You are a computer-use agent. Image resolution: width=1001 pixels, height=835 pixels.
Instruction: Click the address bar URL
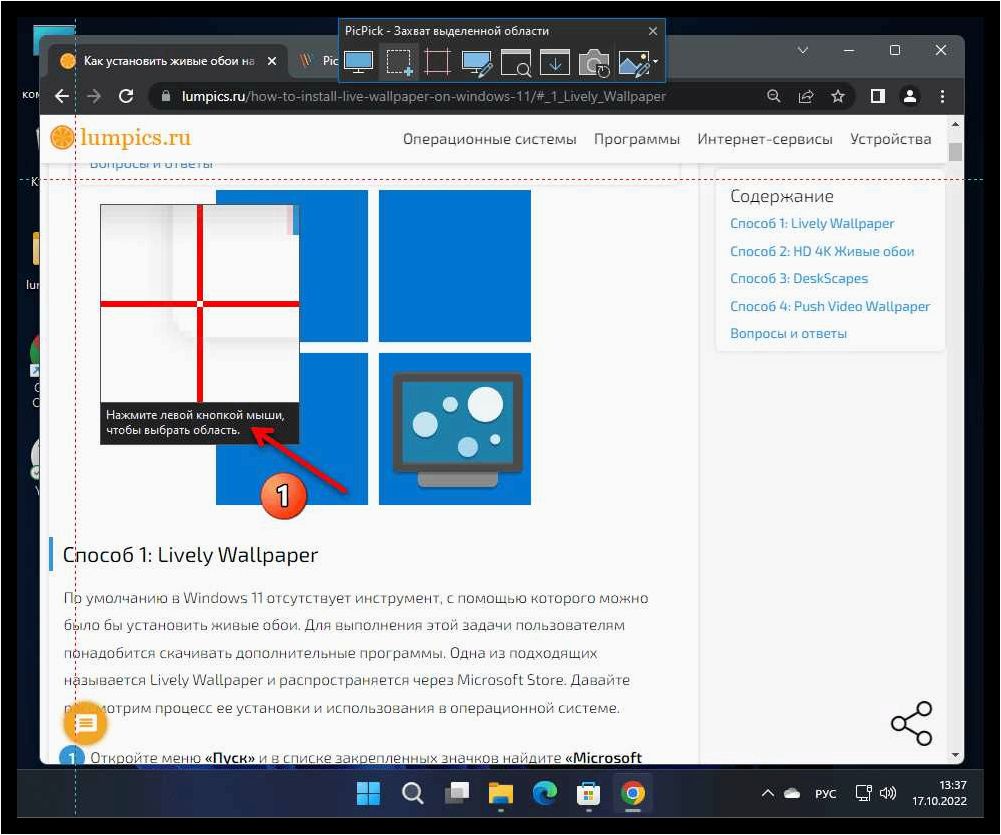point(423,96)
